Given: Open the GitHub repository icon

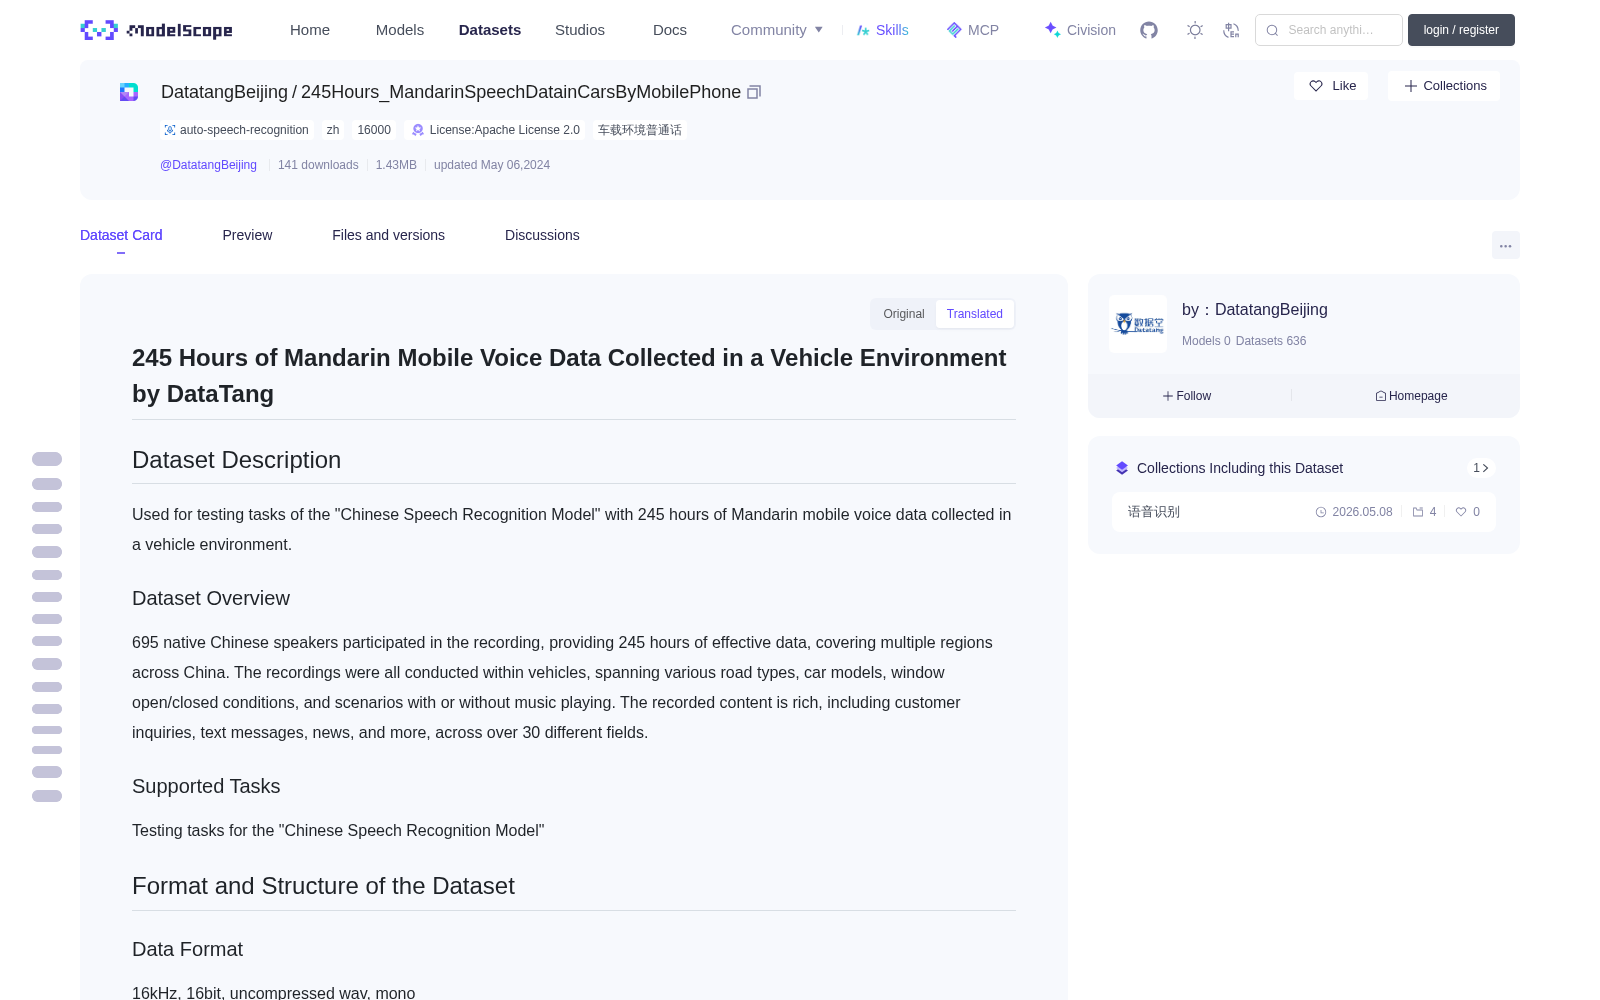Looking at the screenshot, I should (1149, 30).
